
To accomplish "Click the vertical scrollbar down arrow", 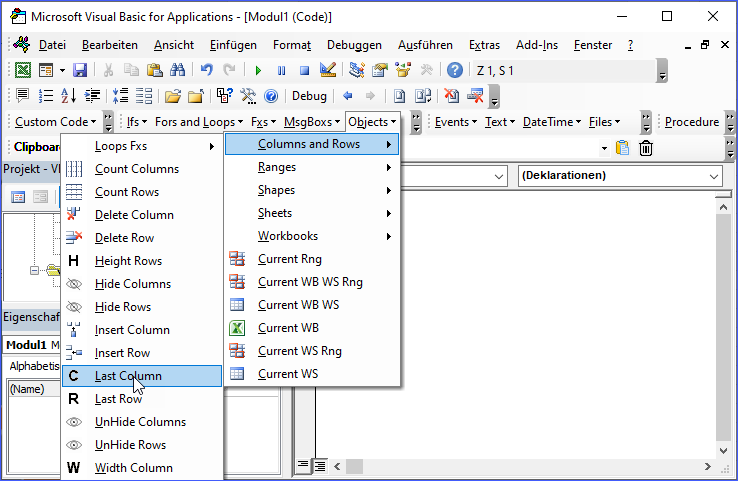I will [x=723, y=451].
